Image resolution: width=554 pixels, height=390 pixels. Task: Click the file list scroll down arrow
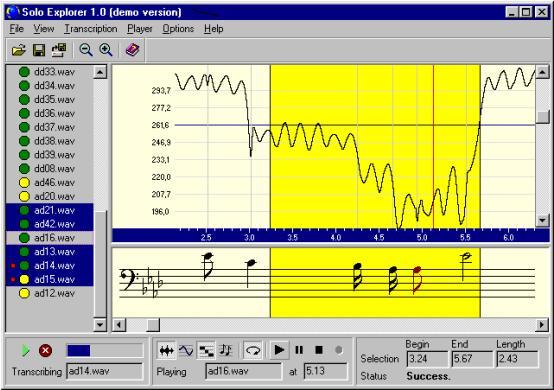[100, 325]
